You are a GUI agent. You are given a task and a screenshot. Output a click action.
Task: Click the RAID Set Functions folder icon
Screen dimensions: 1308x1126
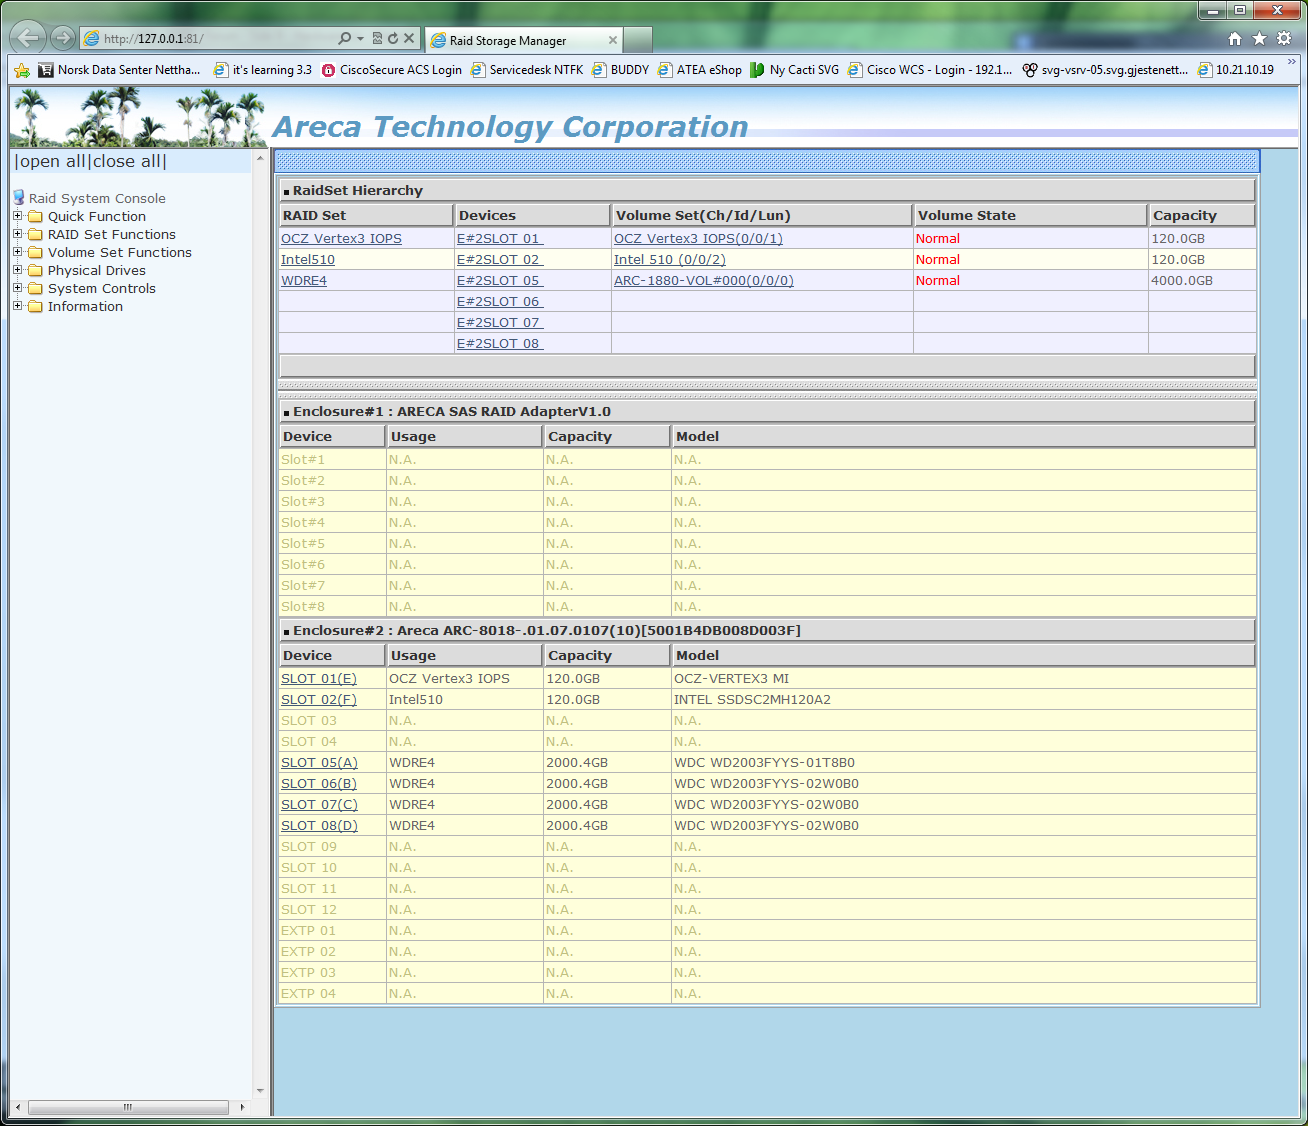click(x=35, y=234)
